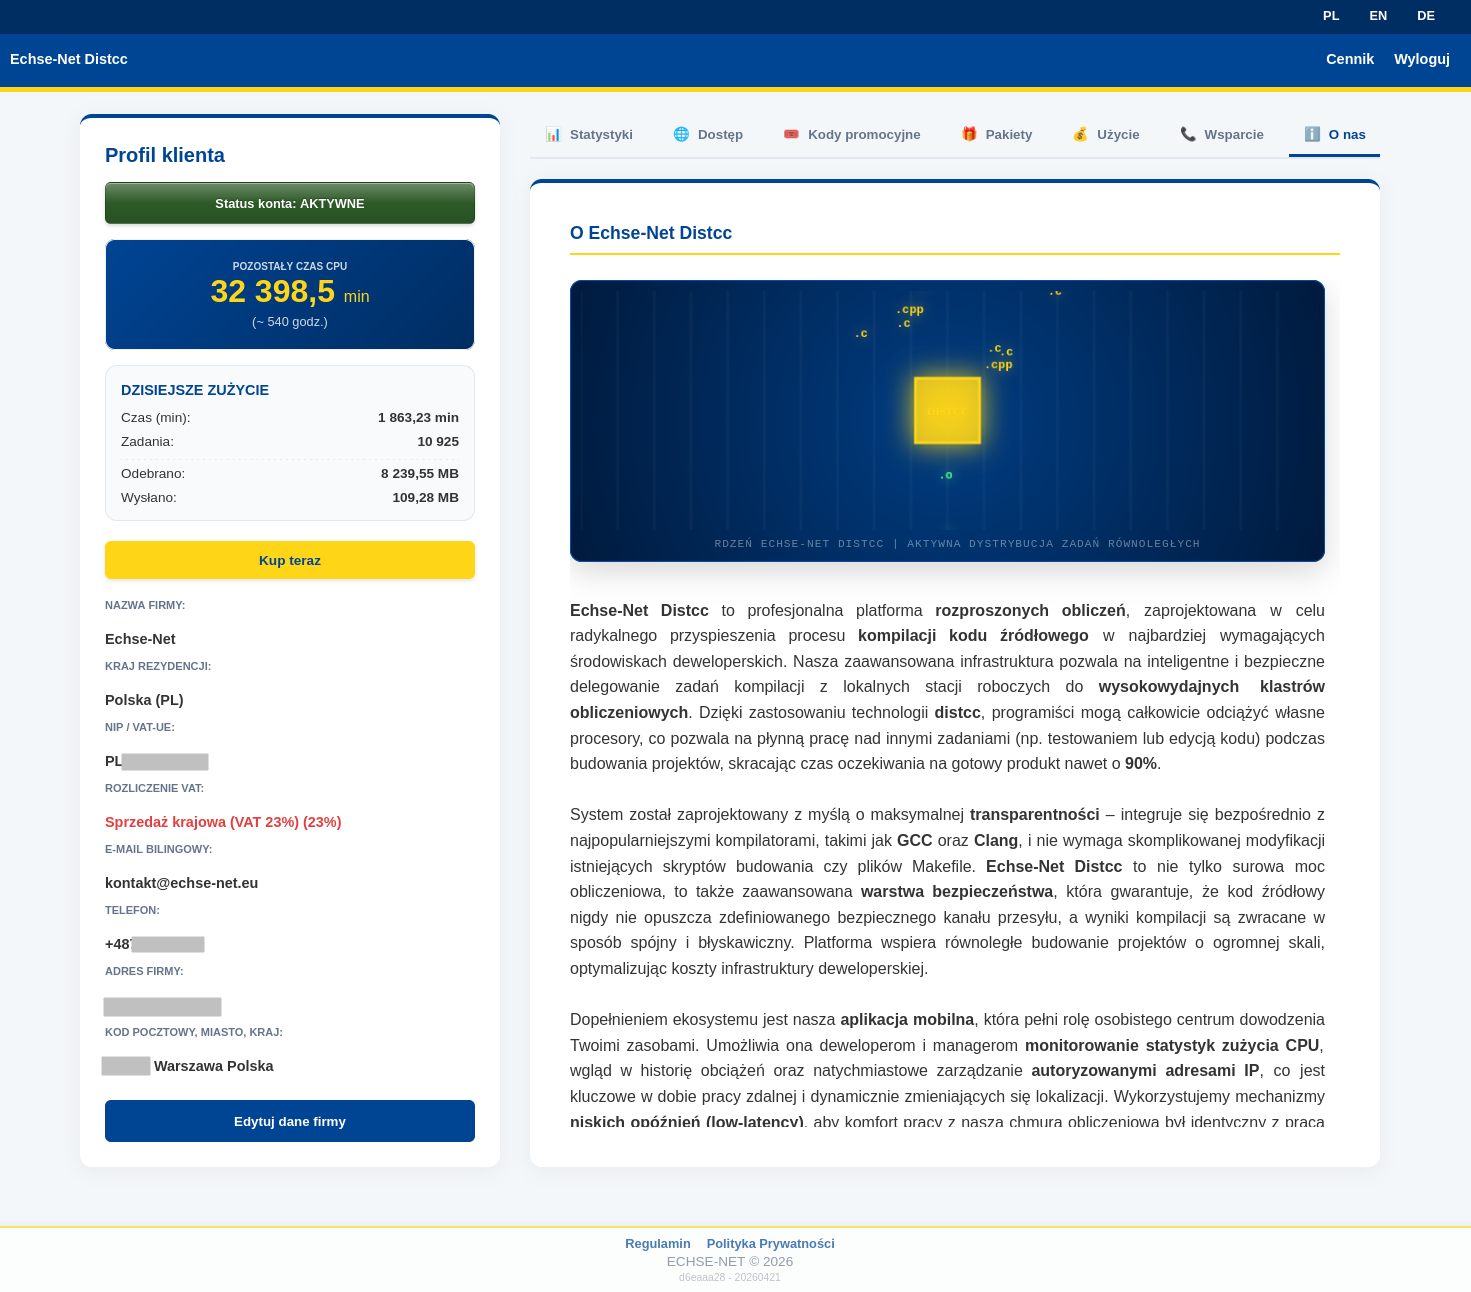The height and width of the screenshot is (1292, 1471).
Task: Open the Statystyki tab
Action: coord(601,135)
